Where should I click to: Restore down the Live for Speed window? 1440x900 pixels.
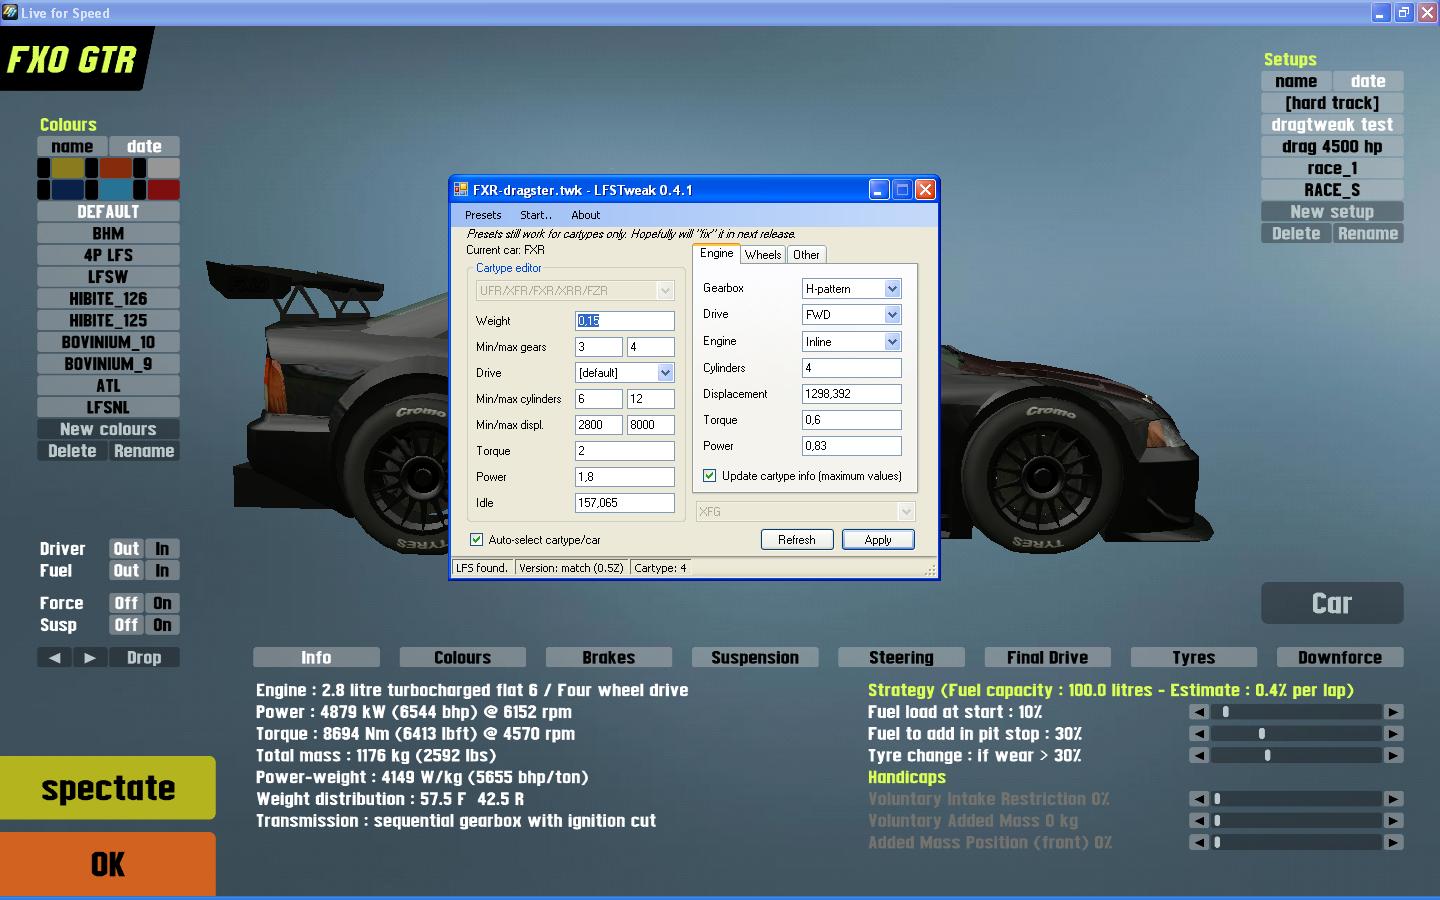pyautogui.click(x=1403, y=13)
